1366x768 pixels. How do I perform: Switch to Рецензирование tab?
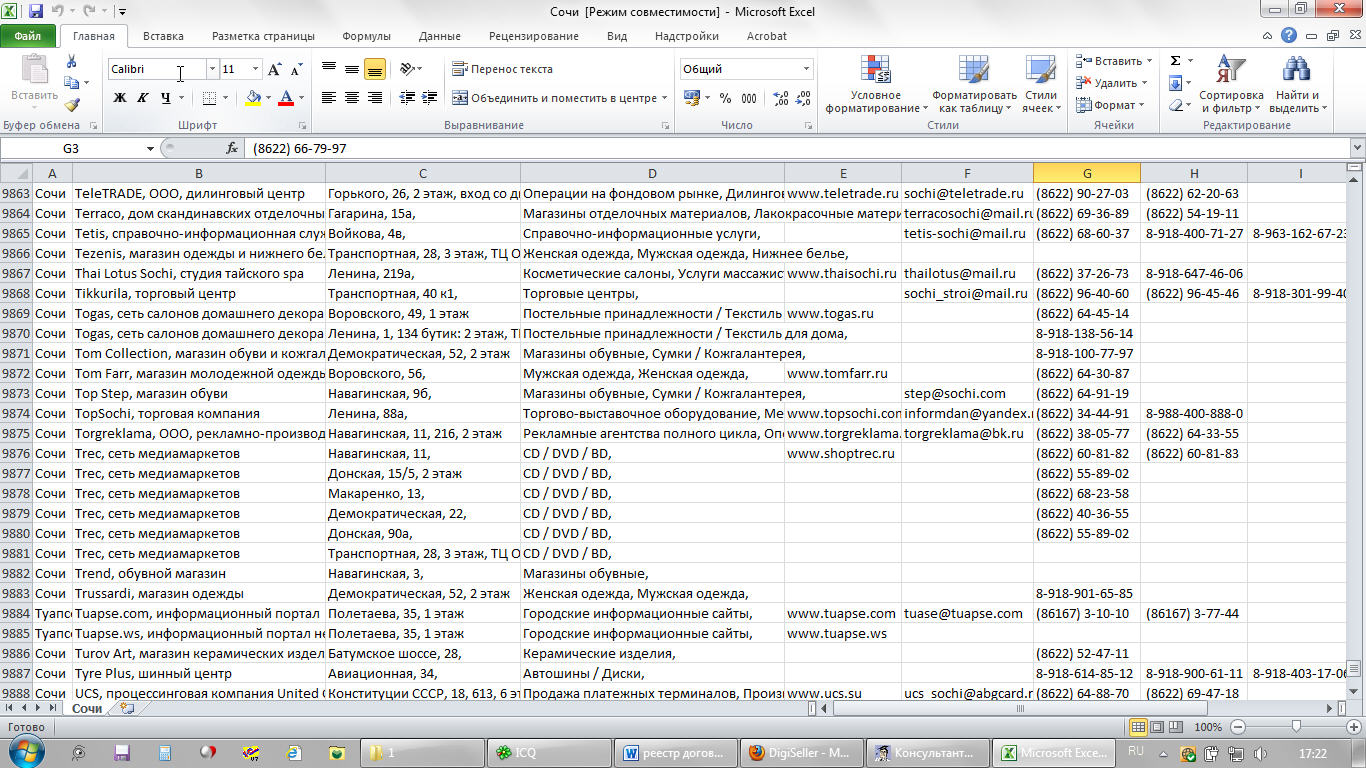(533, 36)
